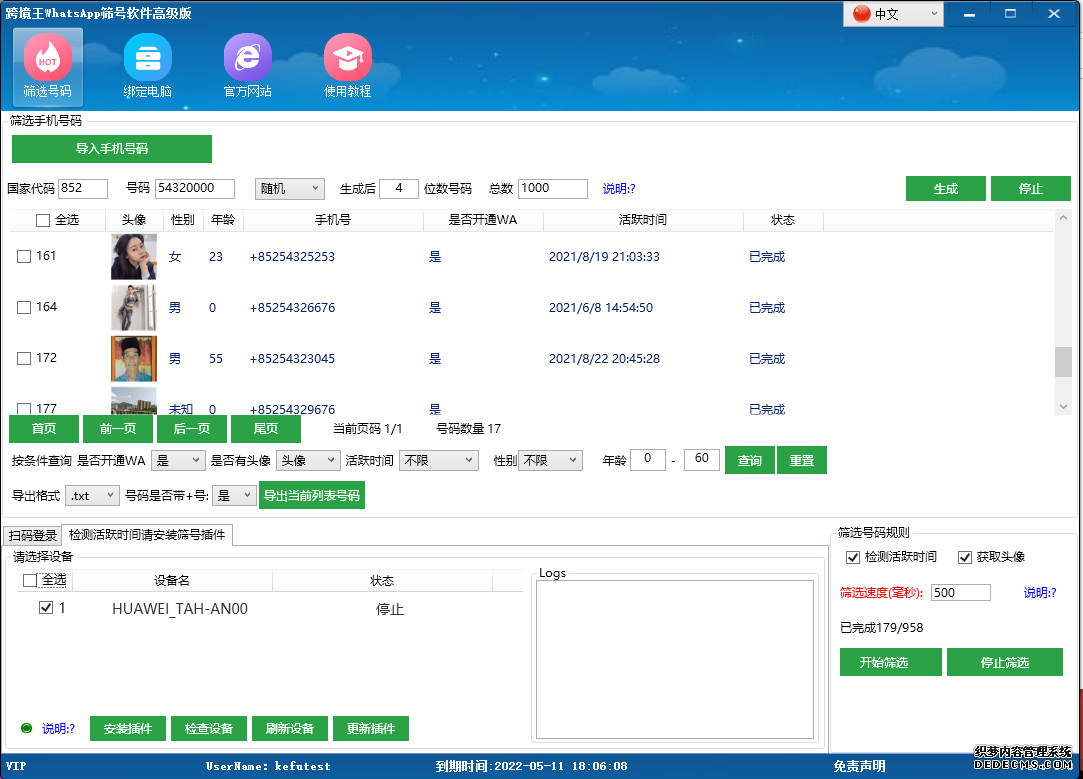
Task: Open the 绑定电脑 toolbar icon
Action: pos(147,66)
